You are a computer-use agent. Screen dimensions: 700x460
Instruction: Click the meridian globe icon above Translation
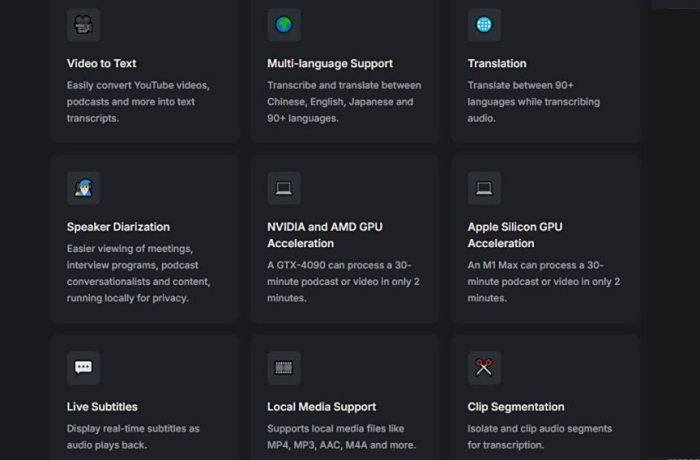(484, 24)
